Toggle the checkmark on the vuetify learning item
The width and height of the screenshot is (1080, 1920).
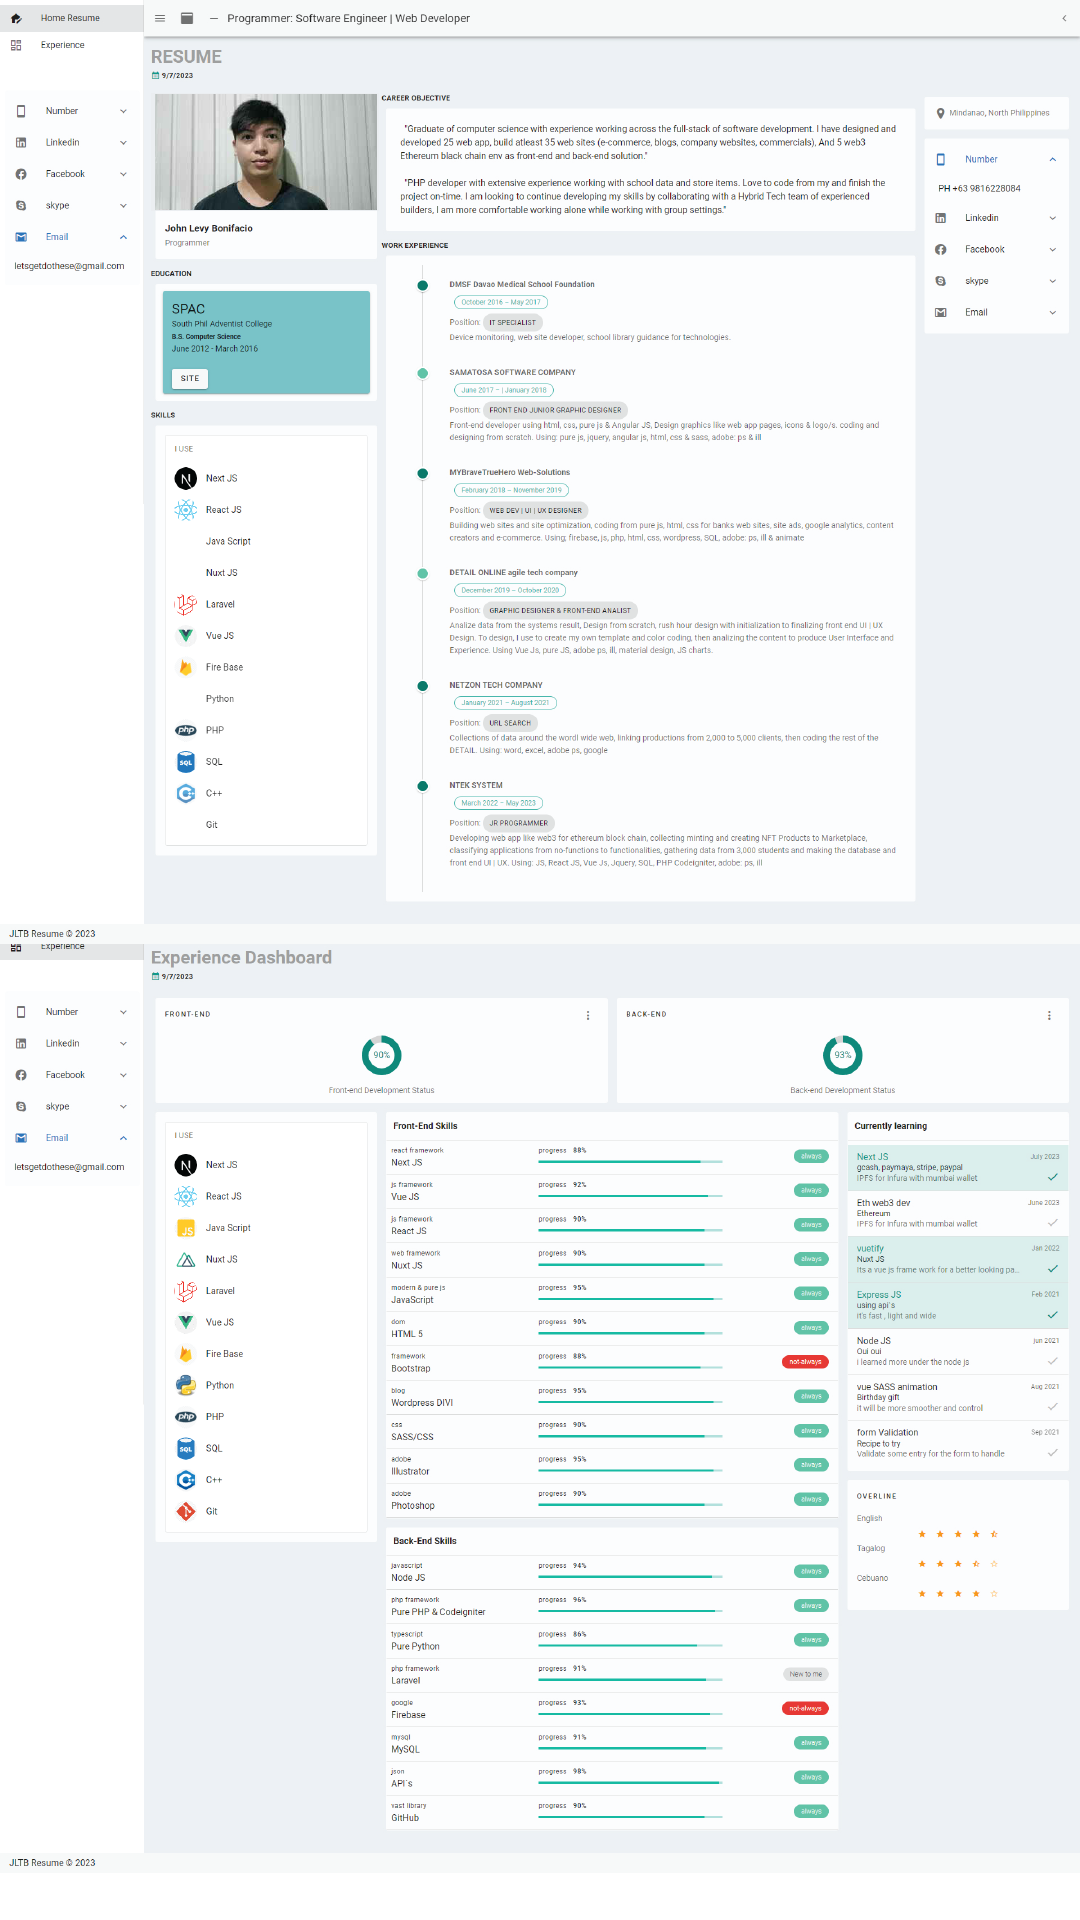point(1052,1269)
